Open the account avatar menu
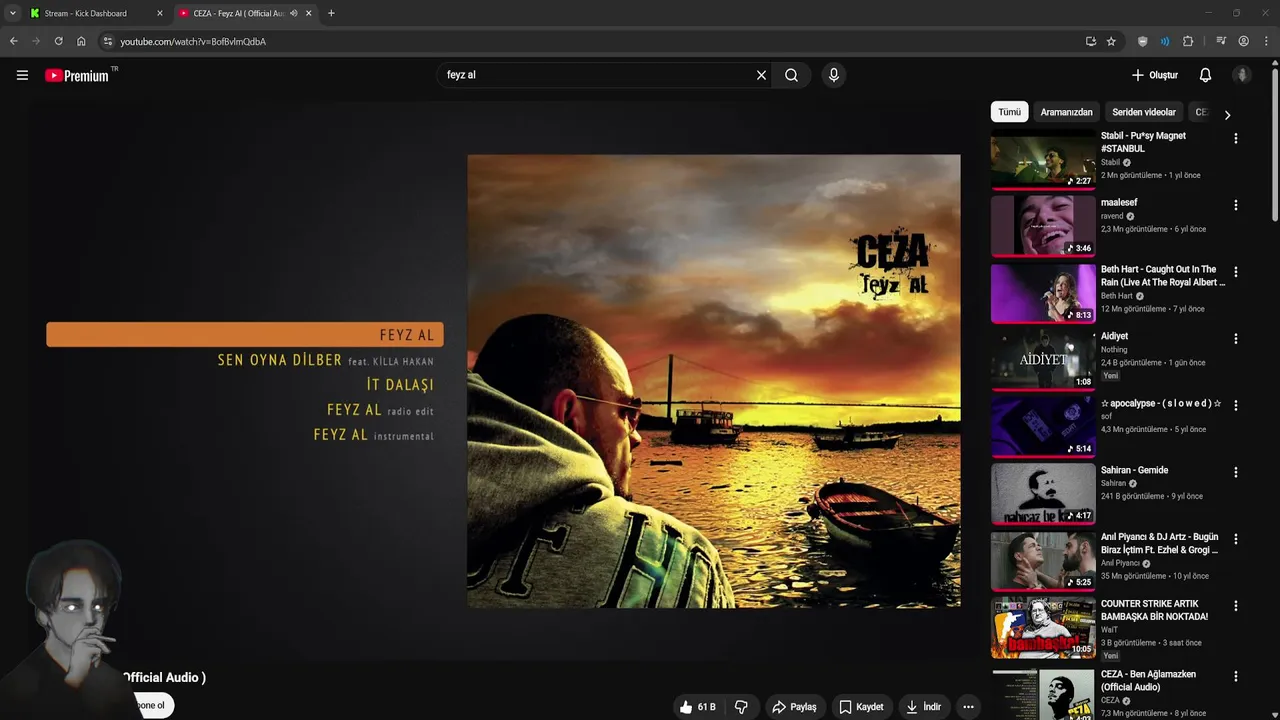Screen dimensions: 1280x720 (1242, 75)
